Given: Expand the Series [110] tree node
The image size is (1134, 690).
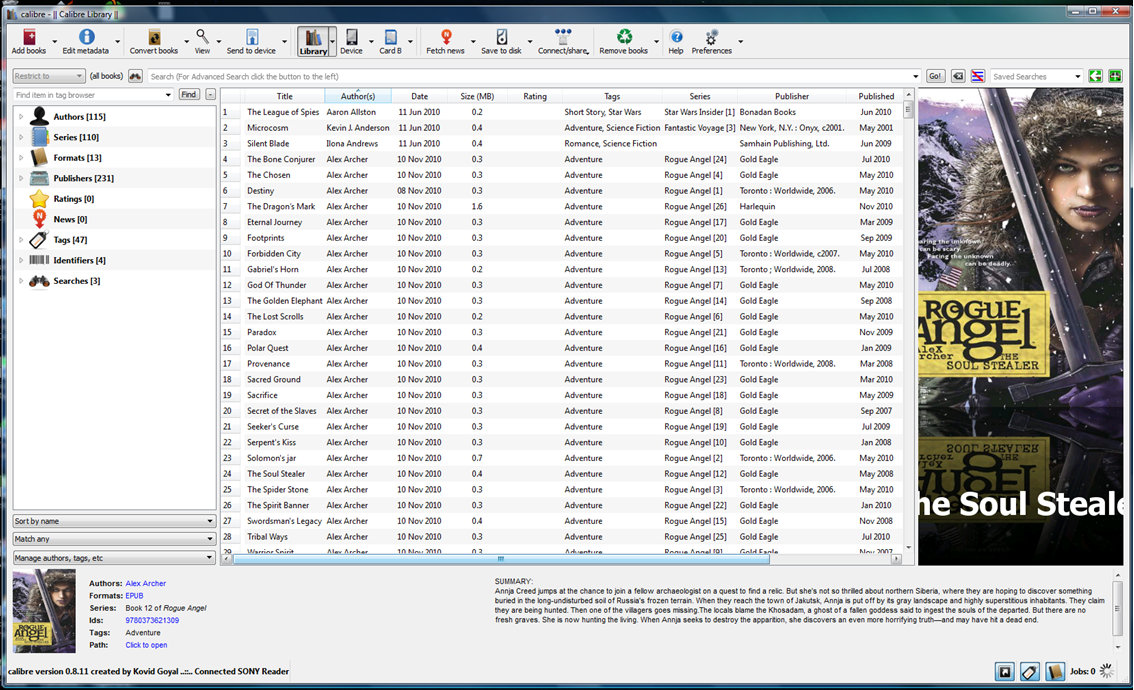Looking at the screenshot, I should pyautogui.click(x=21, y=137).
